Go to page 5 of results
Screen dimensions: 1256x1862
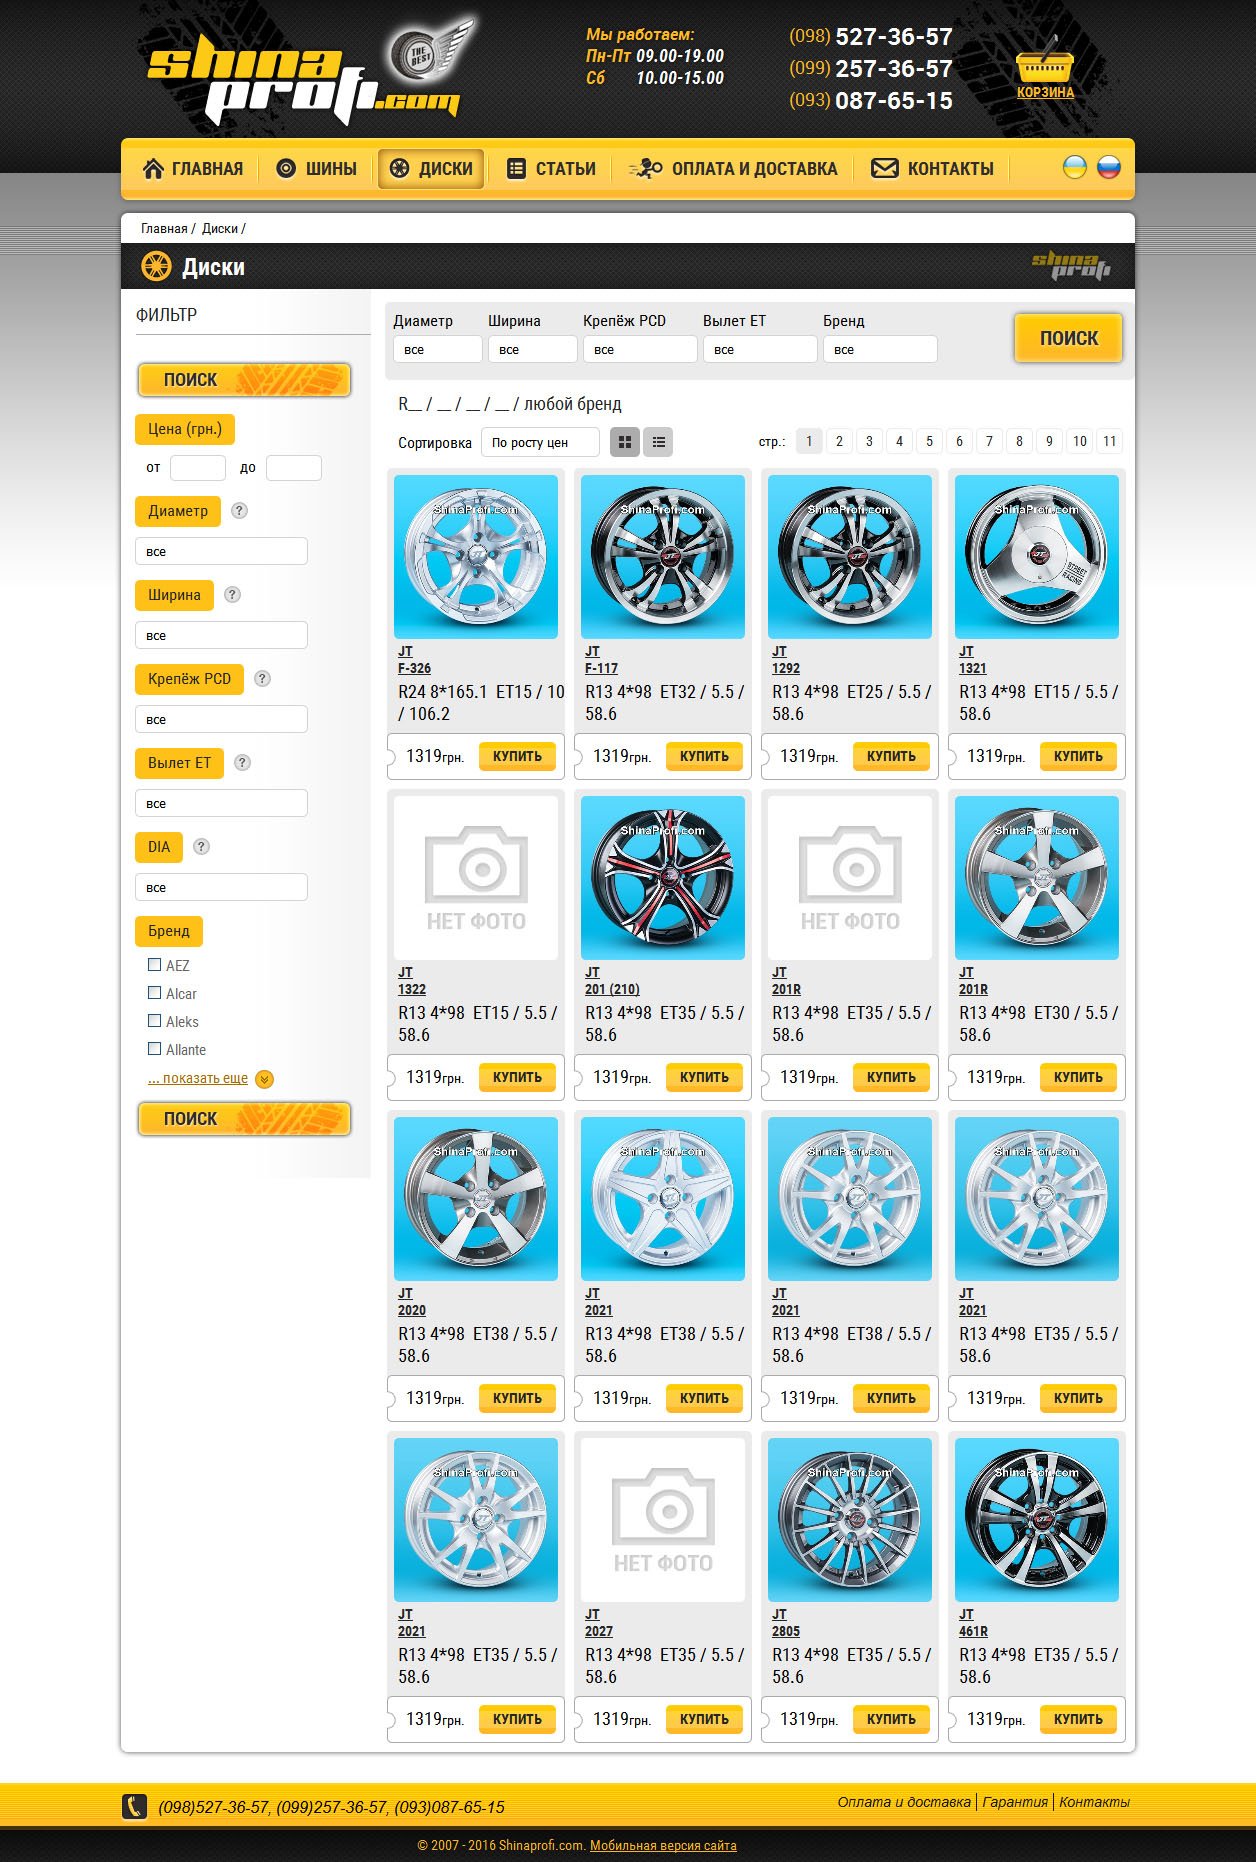pyautogui.click(x=929, y=441)
